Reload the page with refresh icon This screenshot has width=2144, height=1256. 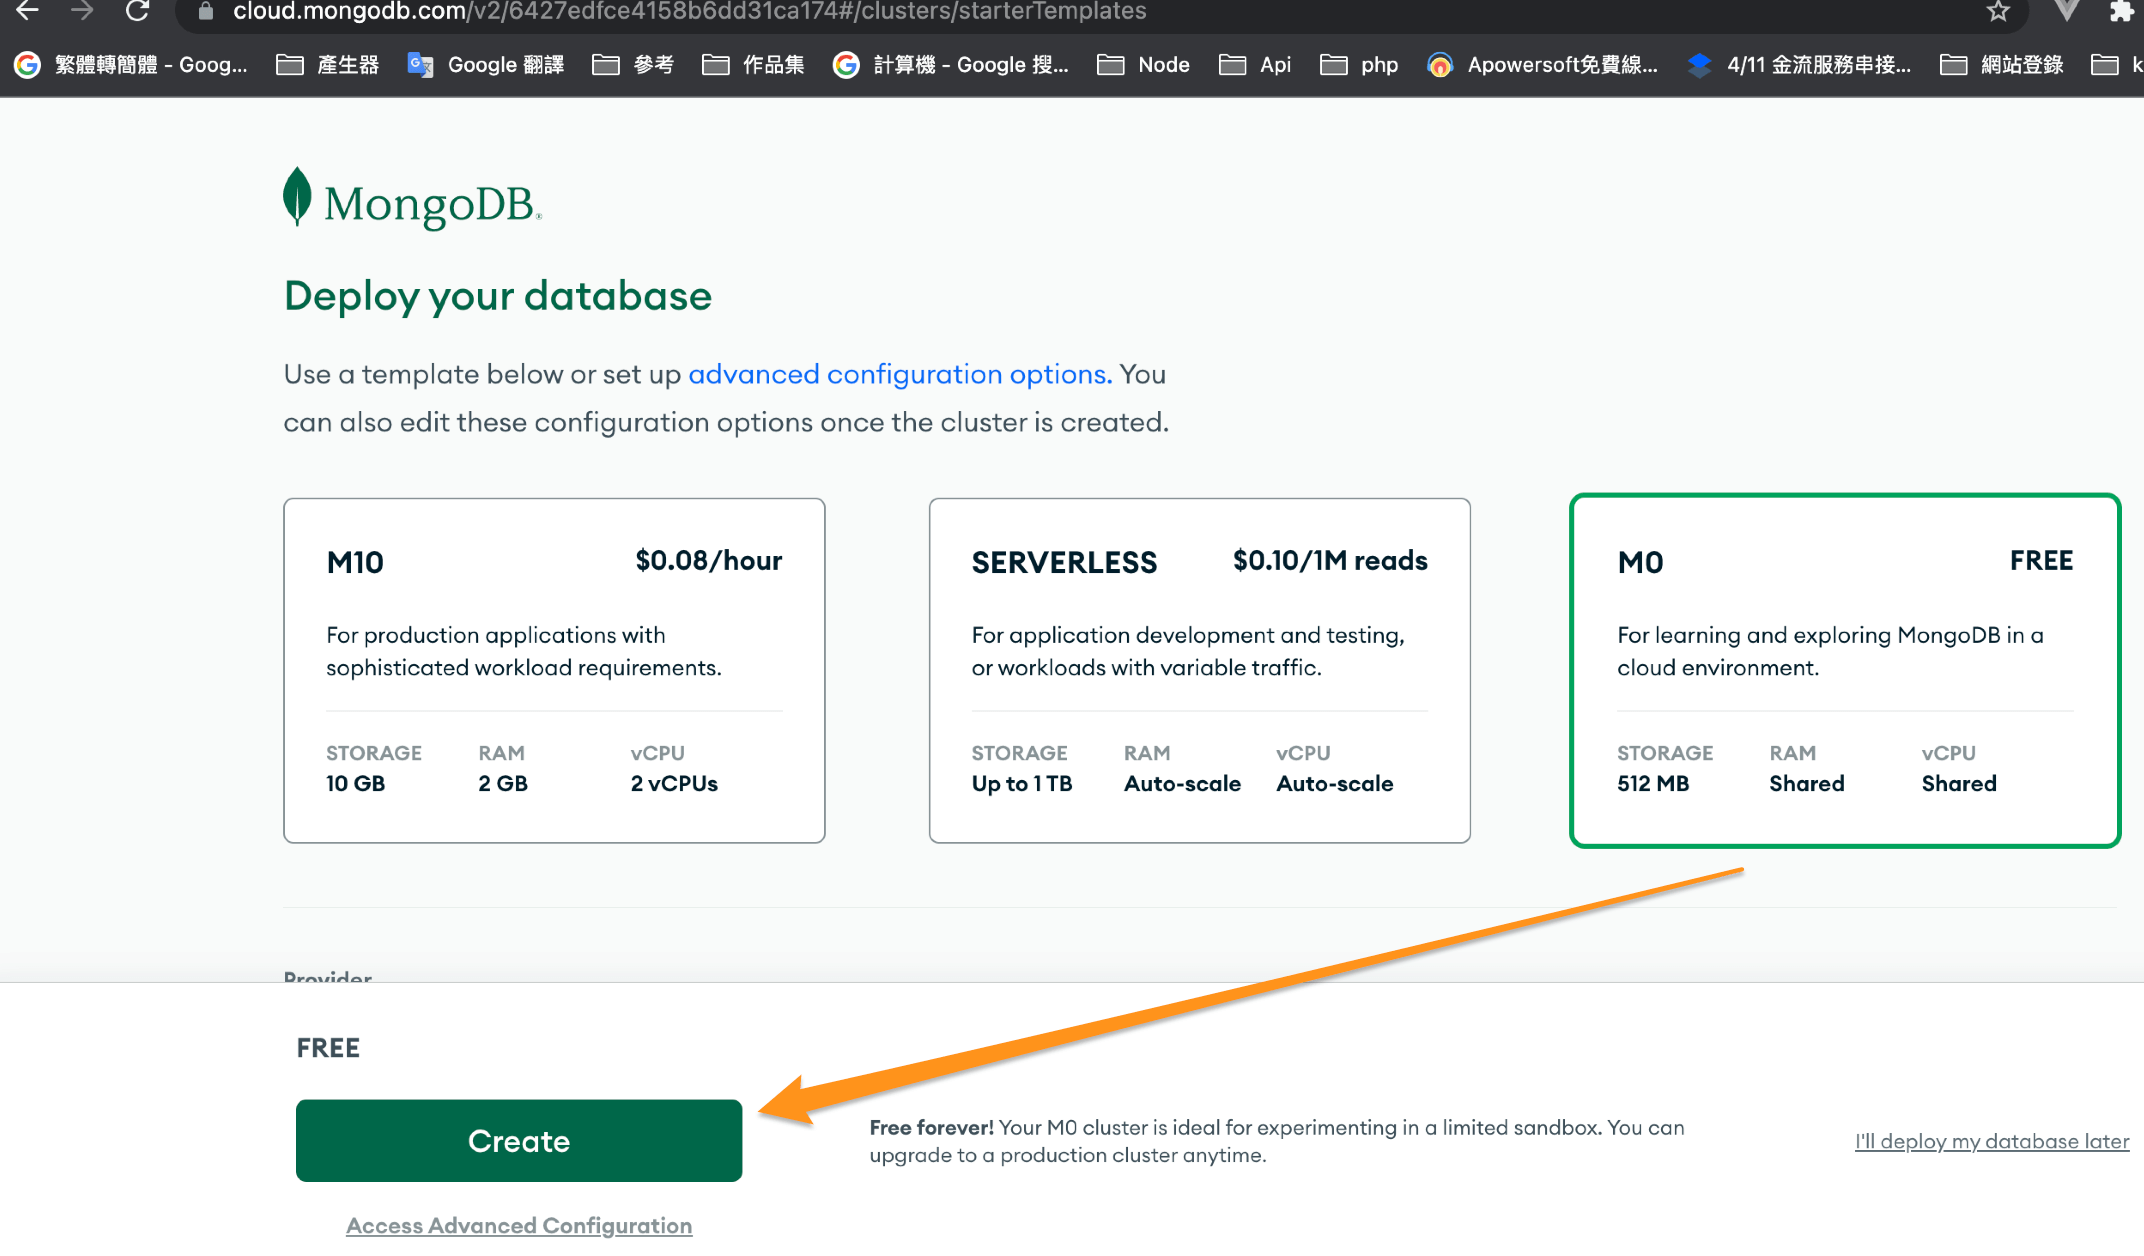[x=137, y=11]
